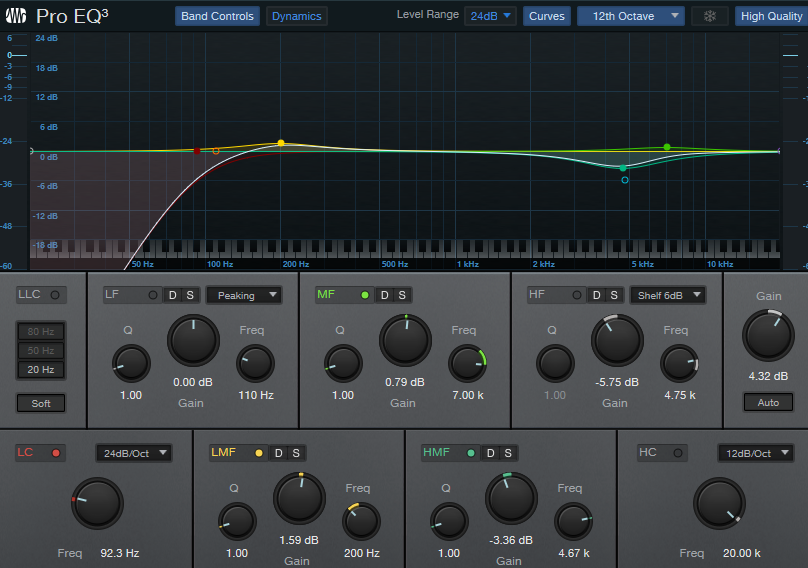Click the yellow LMF node on graph
This screenshot has width=808, height=568.
[281, 143]
